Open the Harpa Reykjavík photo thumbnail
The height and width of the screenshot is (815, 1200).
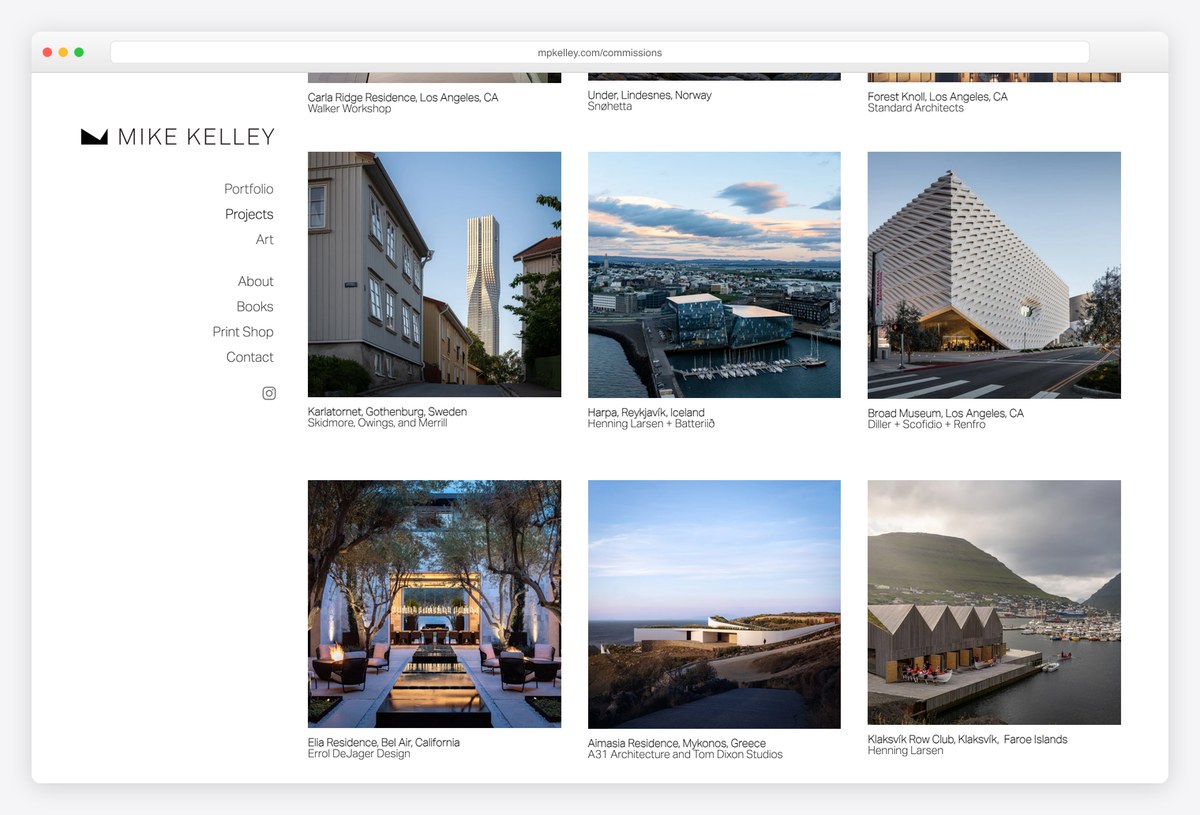tap(714, 275)
